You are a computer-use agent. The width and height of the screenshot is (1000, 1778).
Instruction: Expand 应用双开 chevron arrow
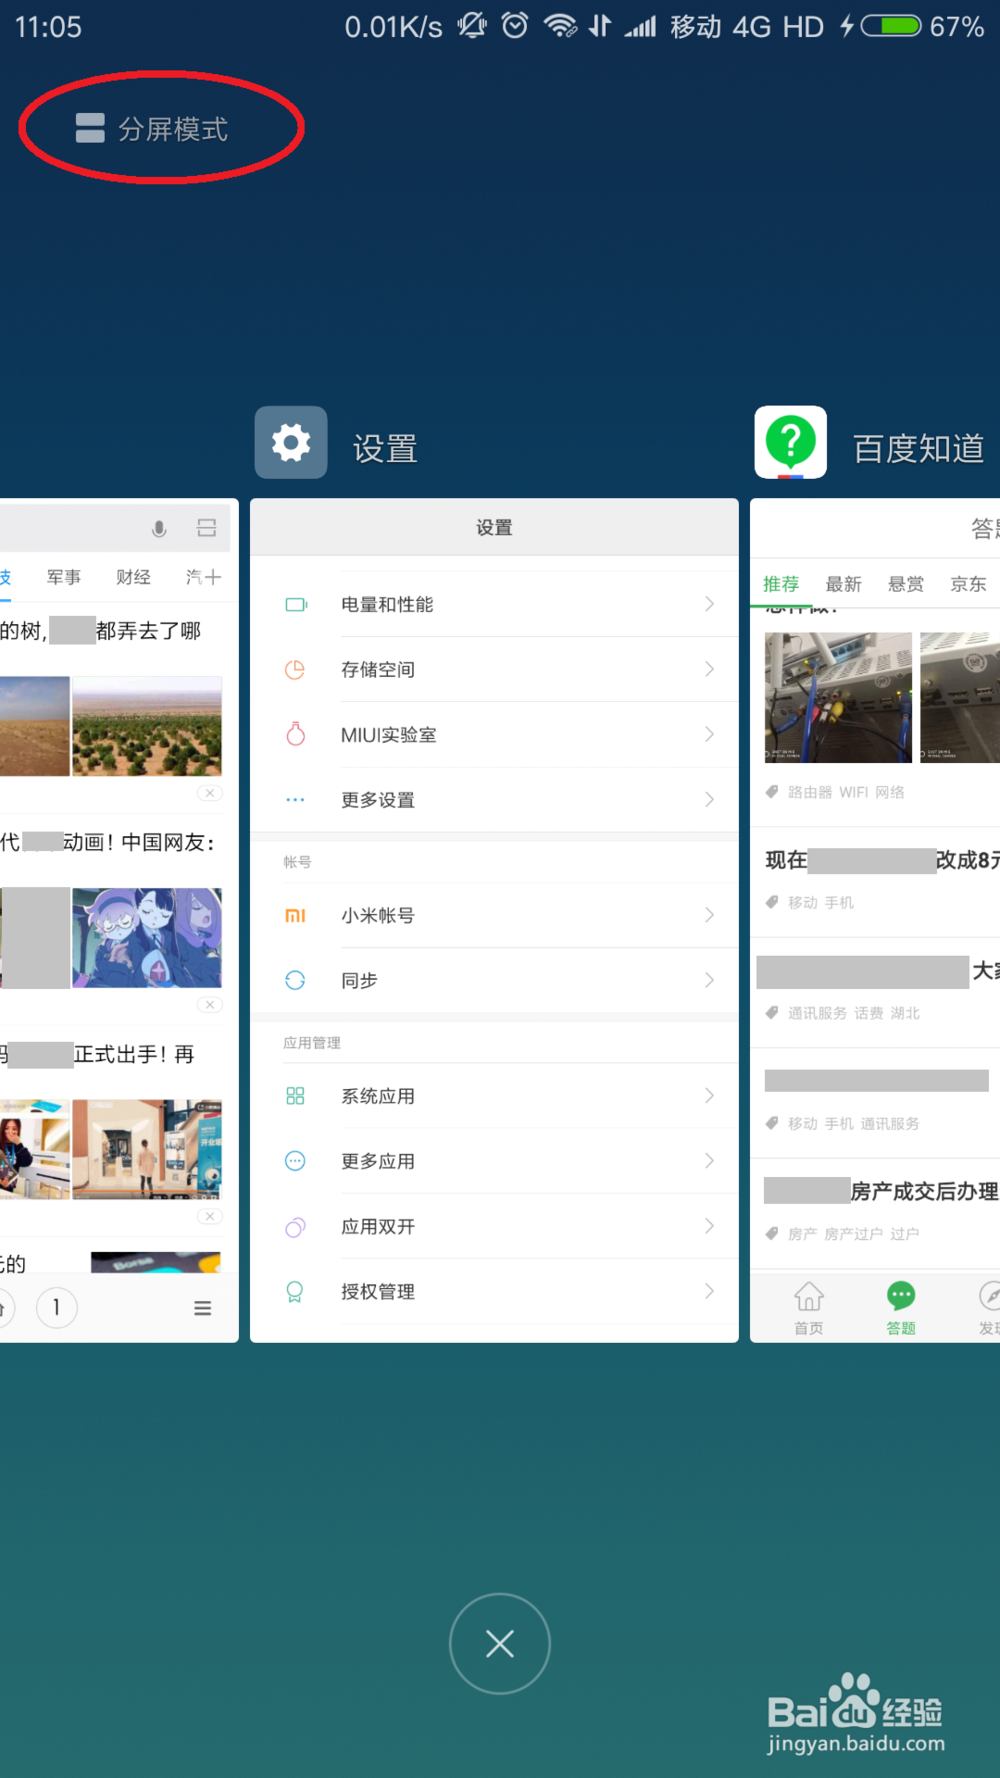tap(709, 1226)
